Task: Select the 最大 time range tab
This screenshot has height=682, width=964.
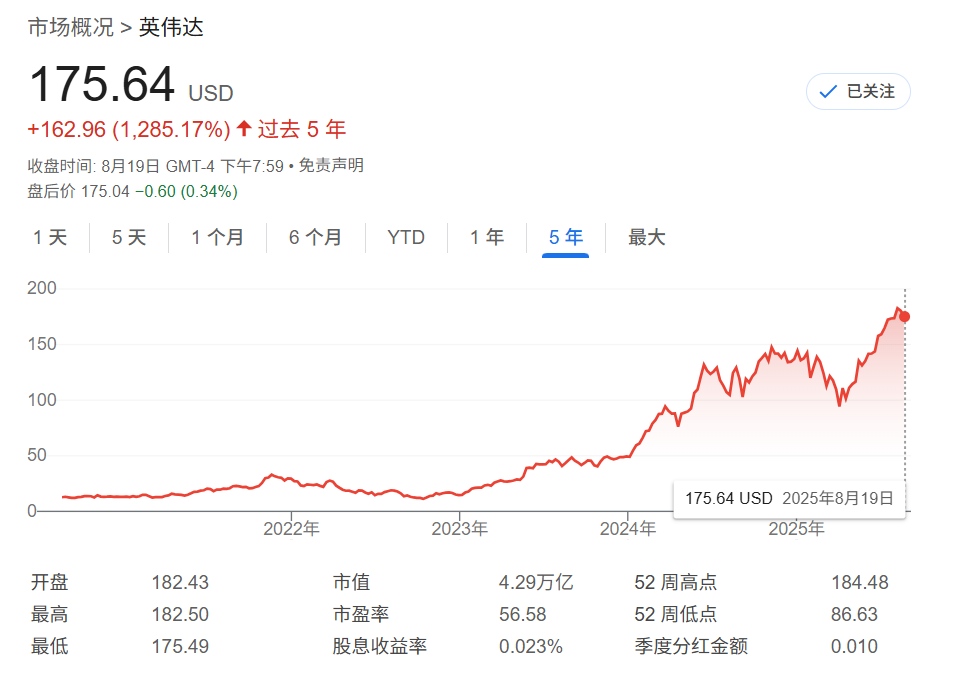Action: (x=646, y=237)
